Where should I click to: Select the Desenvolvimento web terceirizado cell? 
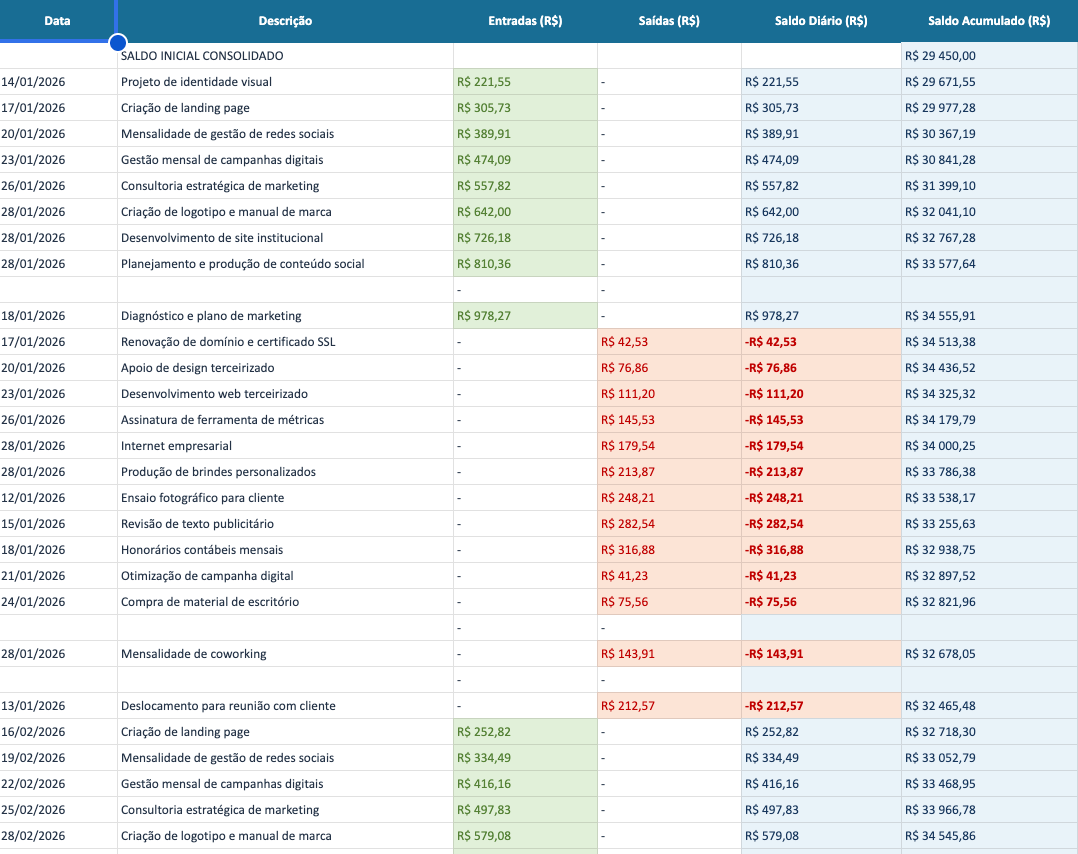pyautogui.click(x=285, y=394)
